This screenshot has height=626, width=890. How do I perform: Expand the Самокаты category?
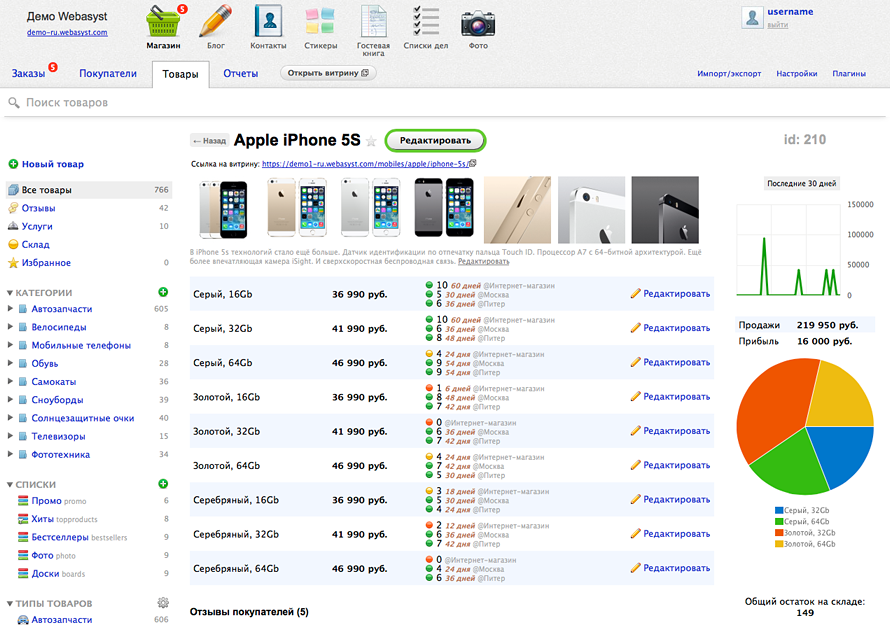(x=10, y=381)
